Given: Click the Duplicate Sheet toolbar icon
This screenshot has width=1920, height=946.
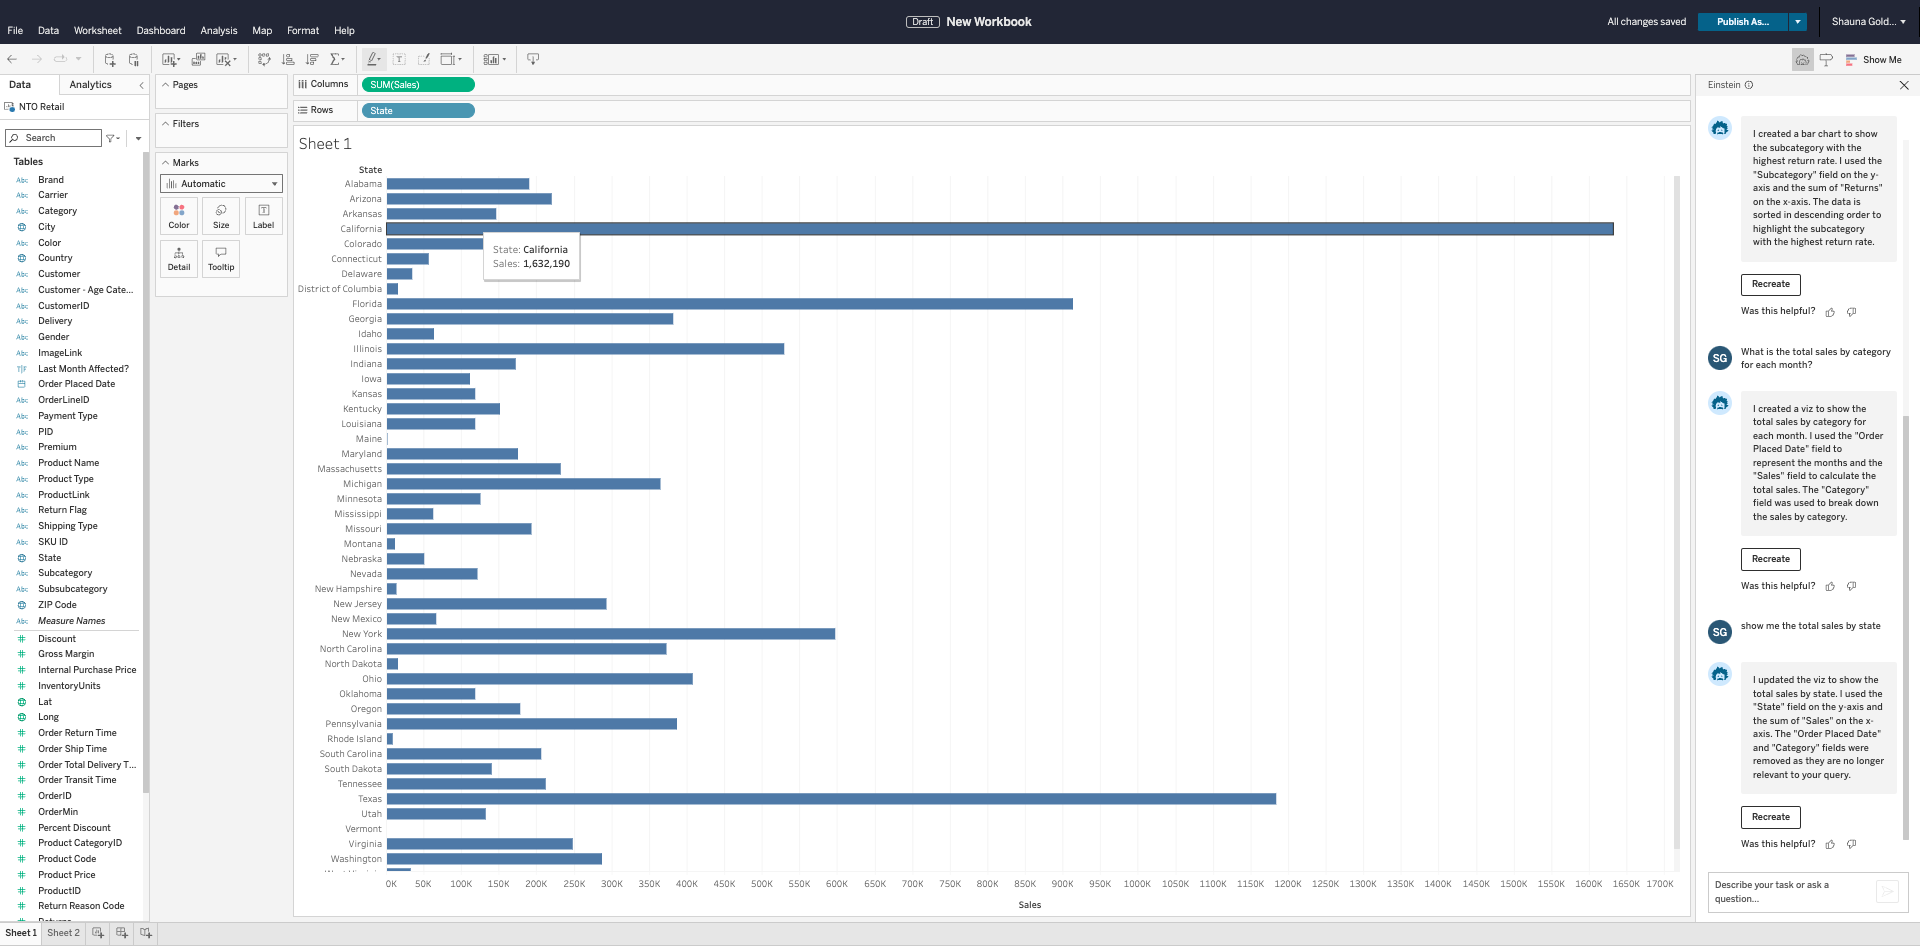Looking at the screenshot, I should click(198, 60).
